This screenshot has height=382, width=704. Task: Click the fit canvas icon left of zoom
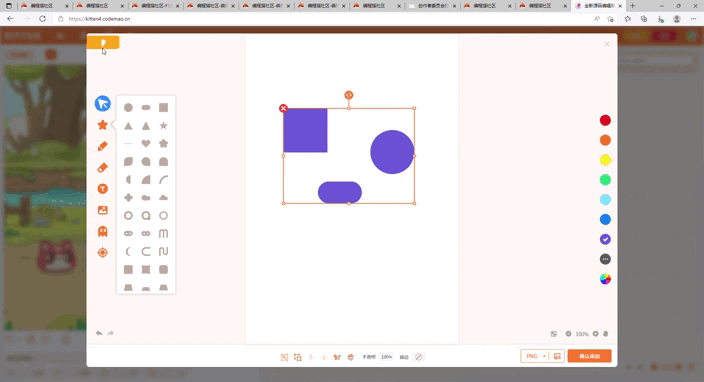coord(554,334)
